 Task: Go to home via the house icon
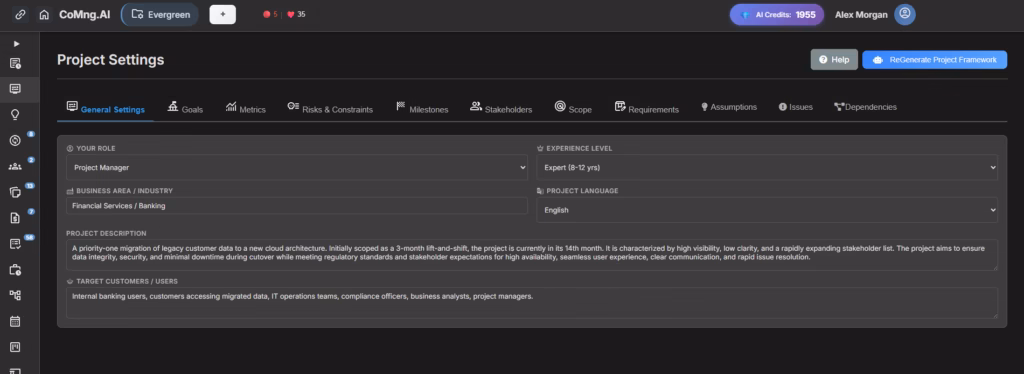44,14
